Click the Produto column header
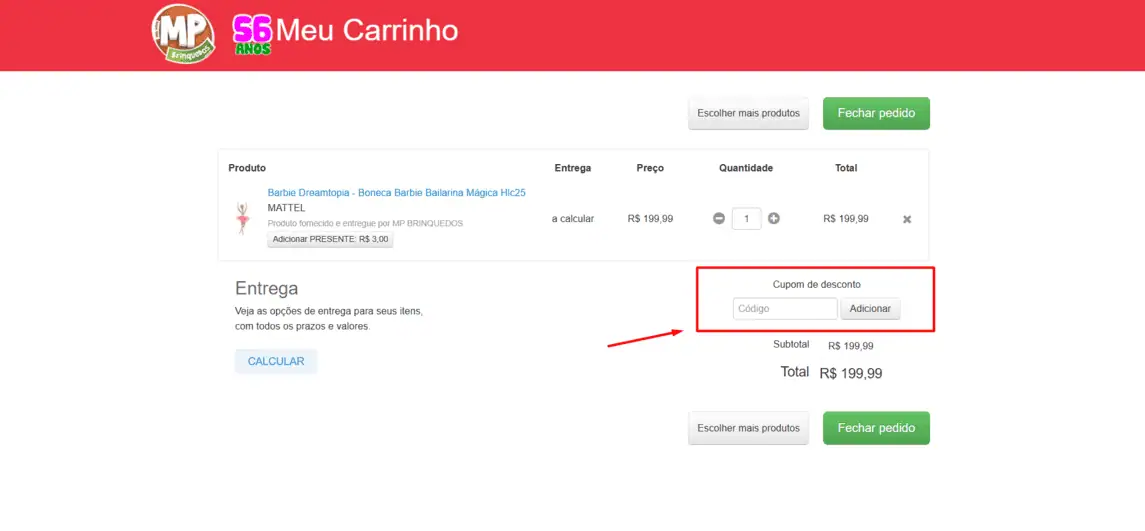Viewport: 1145px width, 531px height. (247, 168)
